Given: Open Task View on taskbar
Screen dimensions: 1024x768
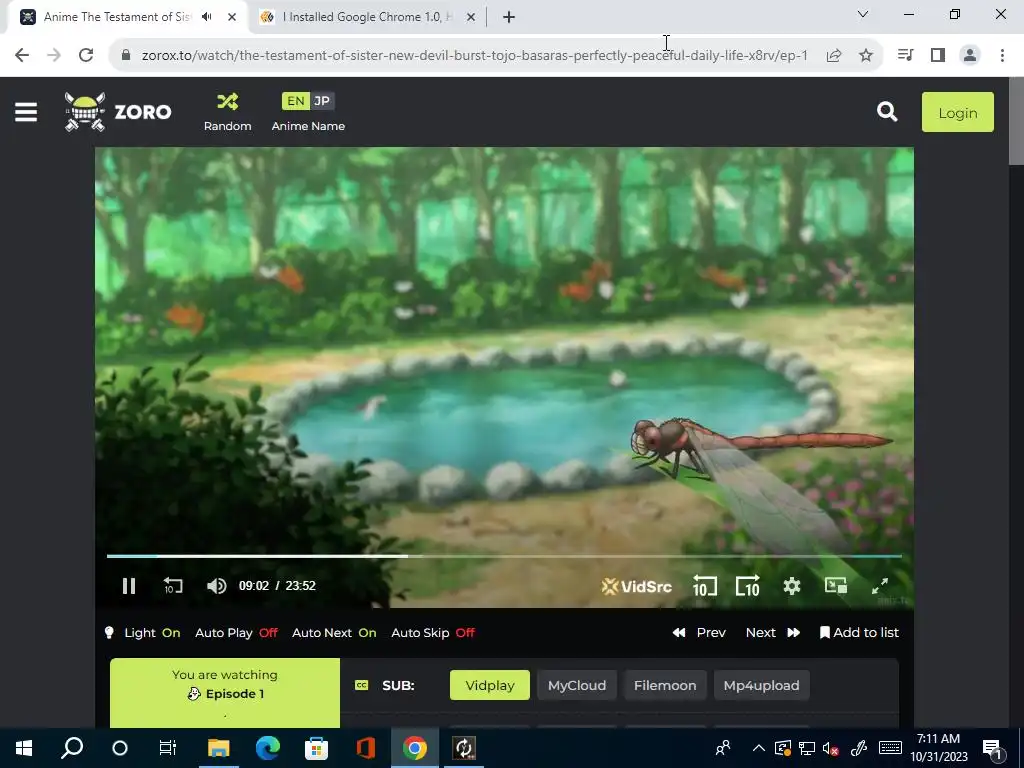Looking at the screenshot, I should point(168,748).
